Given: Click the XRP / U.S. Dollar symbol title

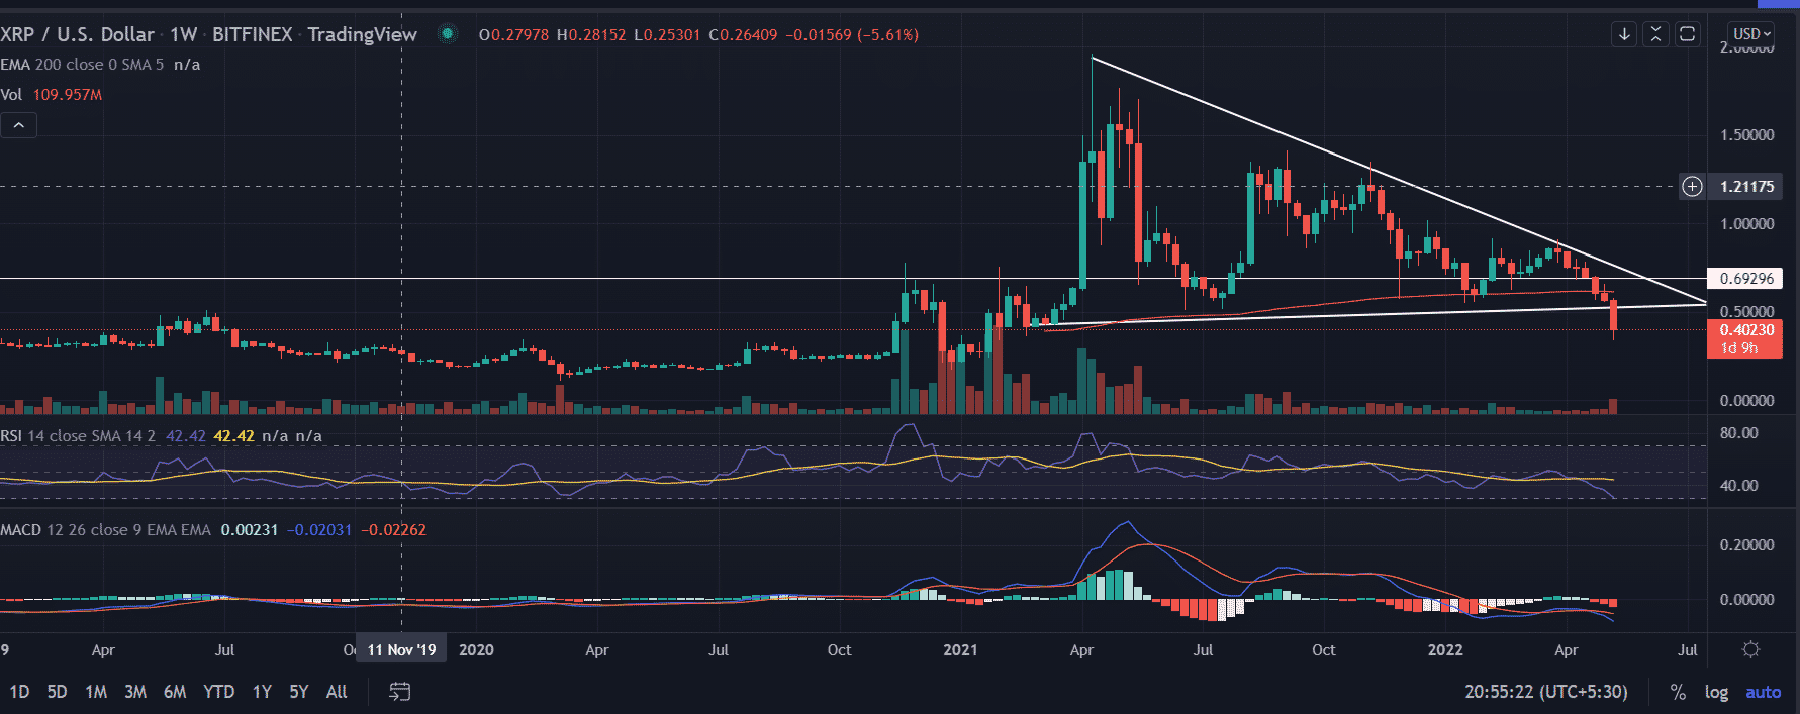Looking at the screenshot, I should click(x=78, y=34).
